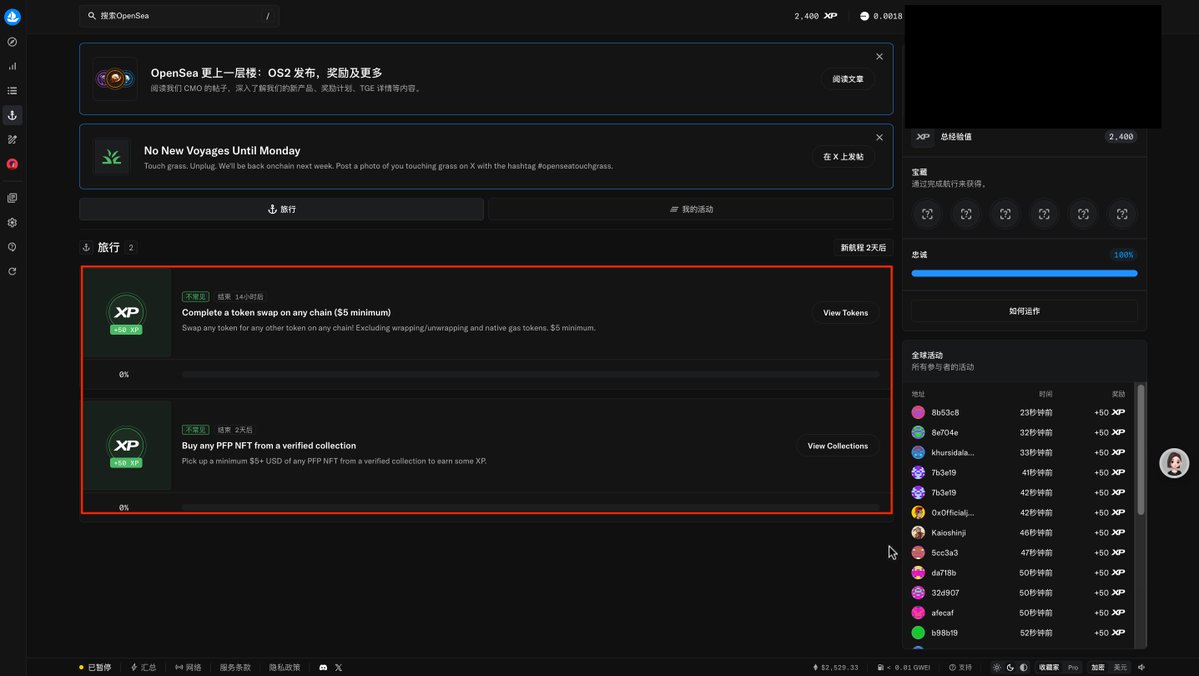This screenshot has width=1199, height=676.
Task: Open the da718b address in global activity
Action: (x=944, y=573)
